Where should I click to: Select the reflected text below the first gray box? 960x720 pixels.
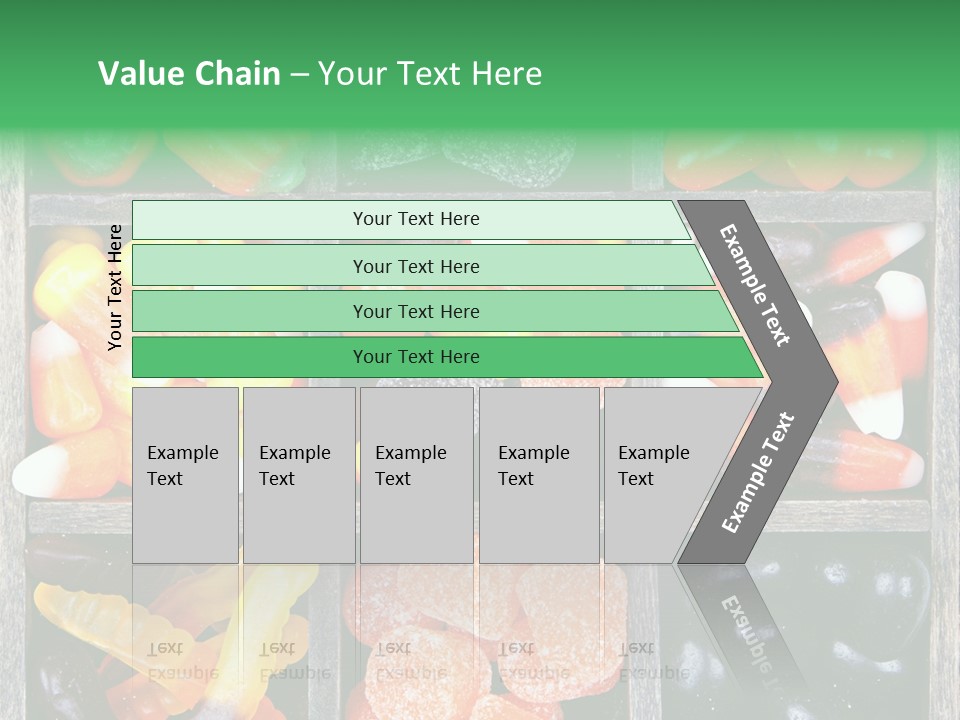(183, 661)
